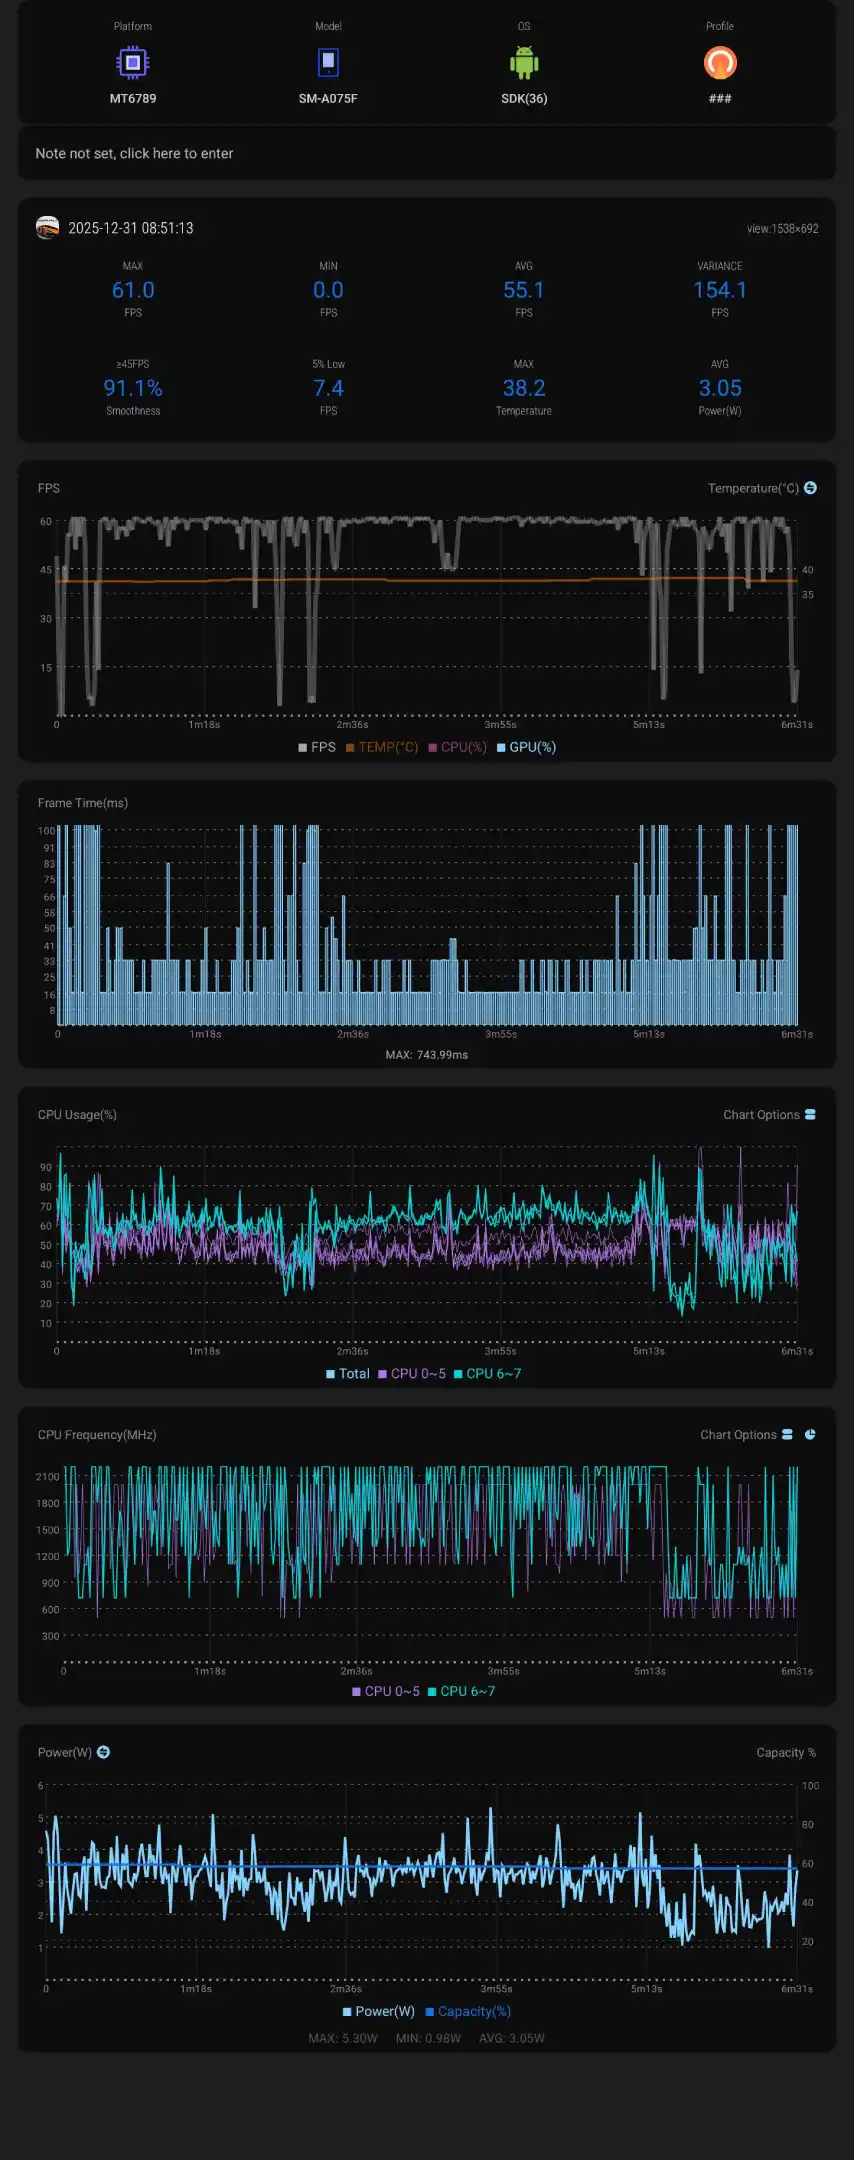Click the MT6789 platform chip icon
This screenshot has height=2160, width=854.
(x=133, y=63)
